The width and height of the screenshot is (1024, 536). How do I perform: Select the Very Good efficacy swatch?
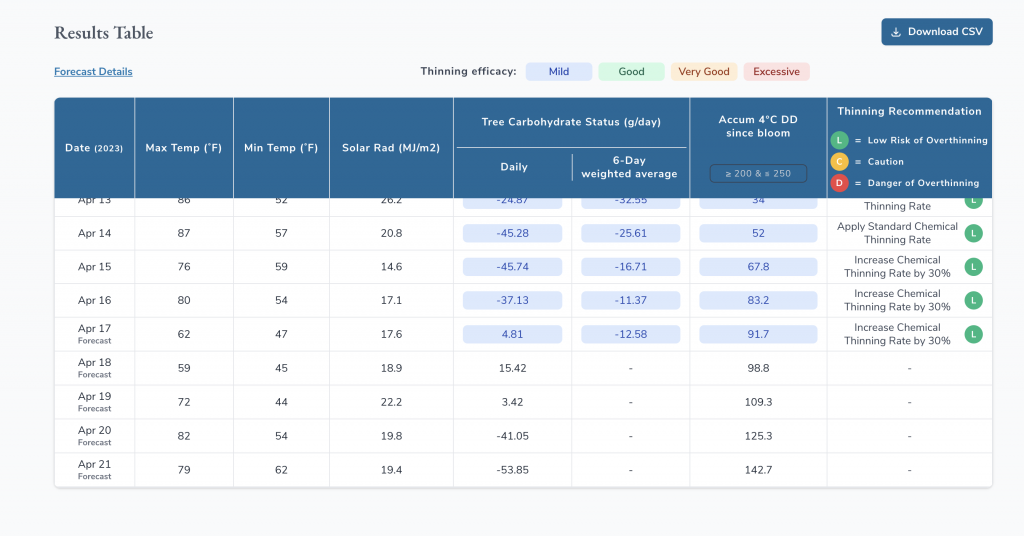coord(703,72)
